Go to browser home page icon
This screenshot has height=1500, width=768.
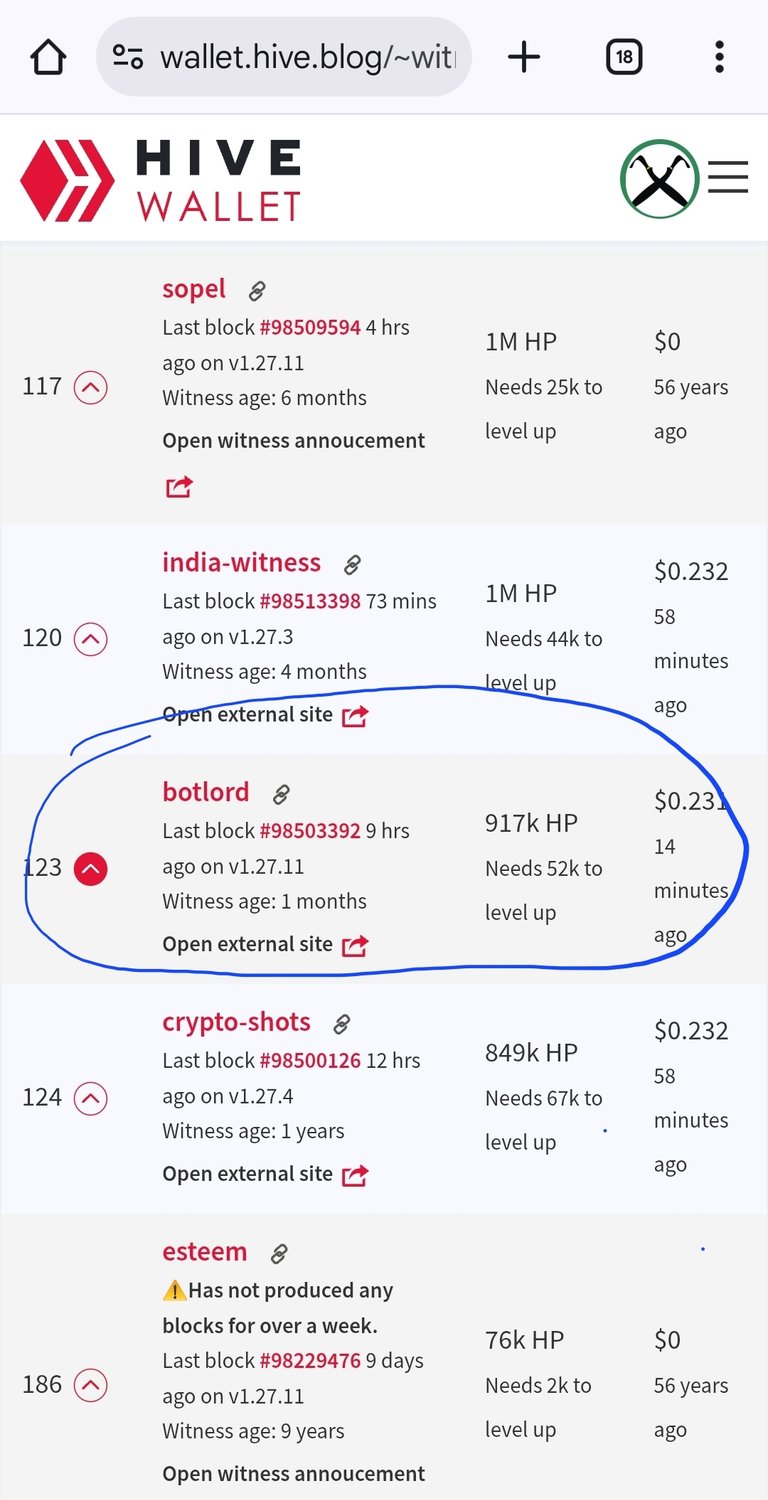[48, 57]
